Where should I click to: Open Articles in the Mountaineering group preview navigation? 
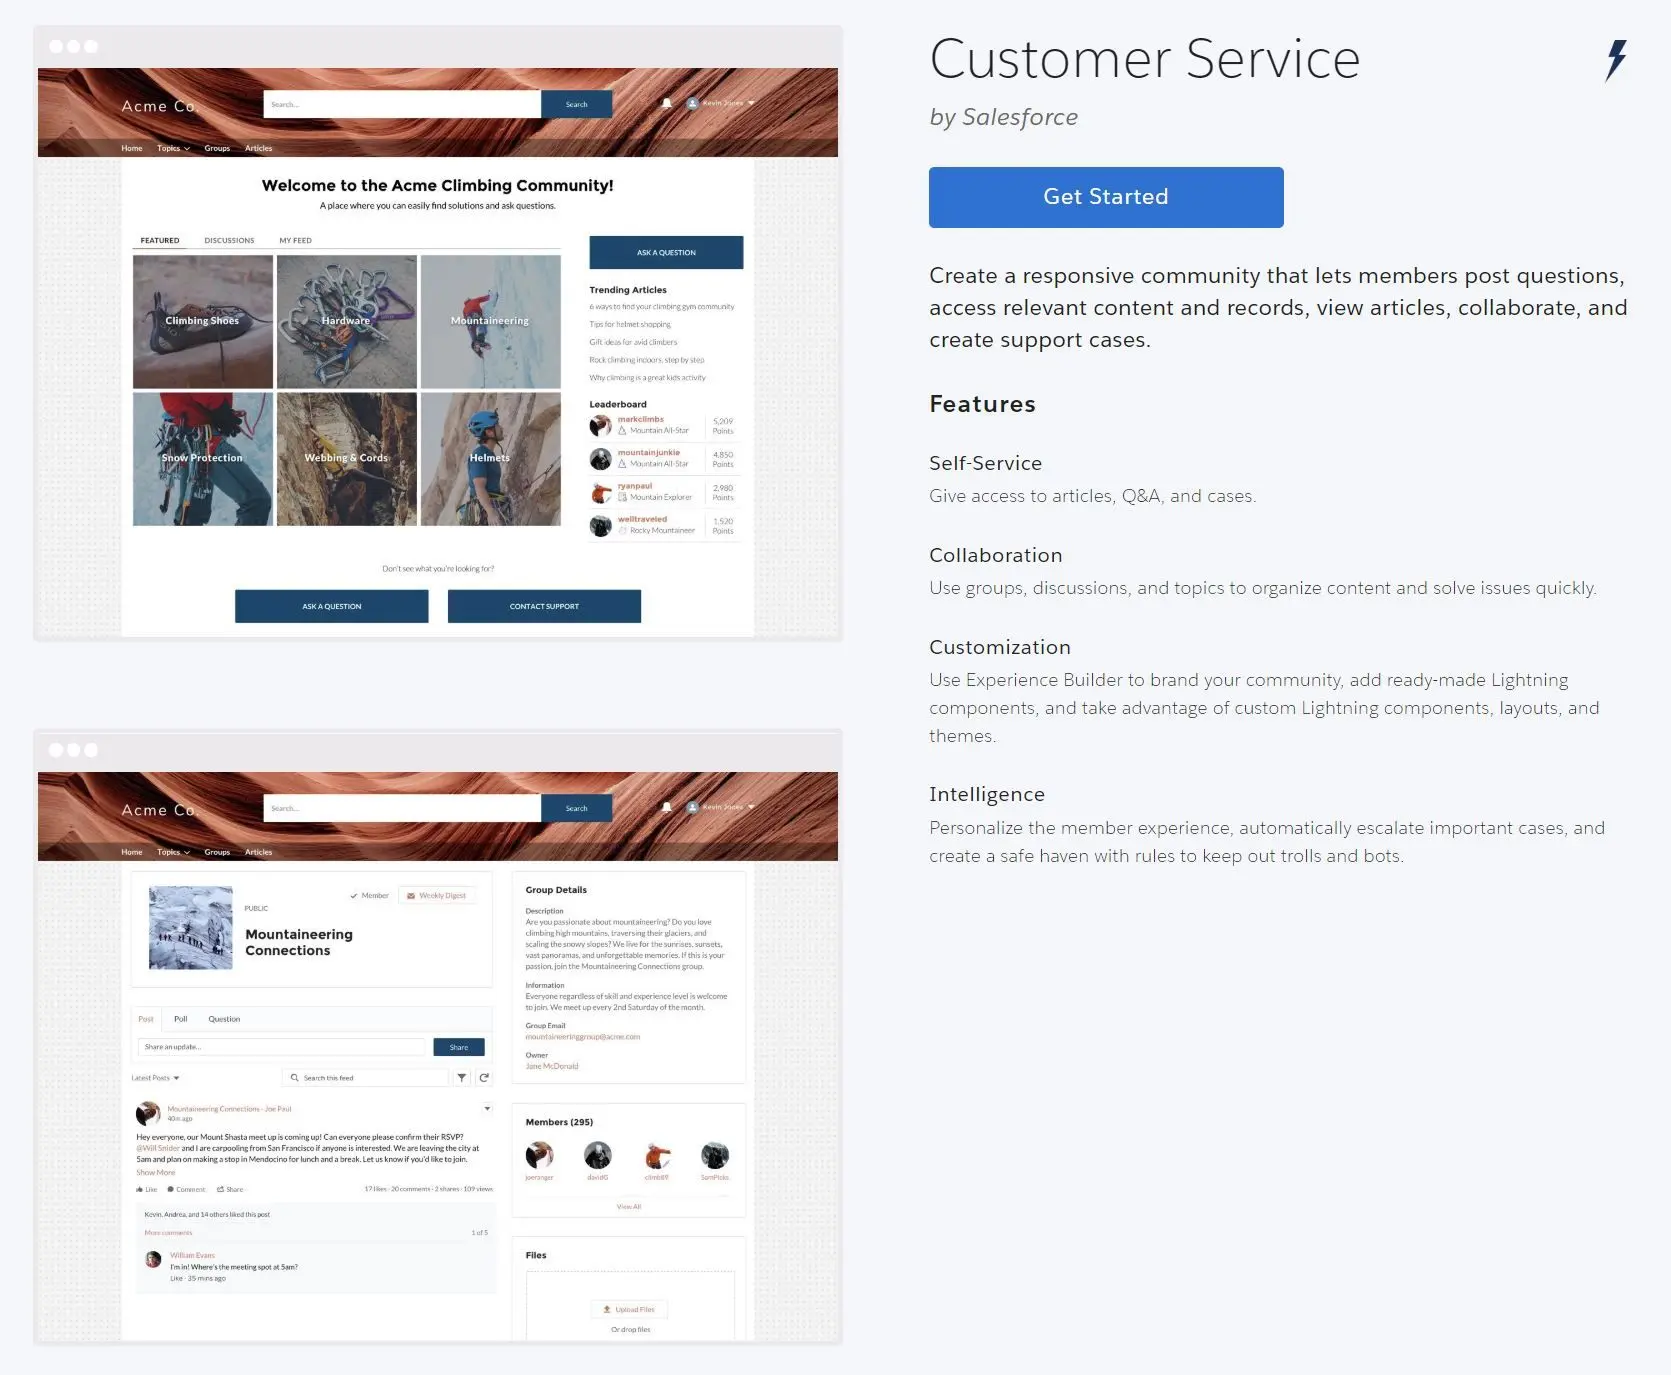[258, 852]
